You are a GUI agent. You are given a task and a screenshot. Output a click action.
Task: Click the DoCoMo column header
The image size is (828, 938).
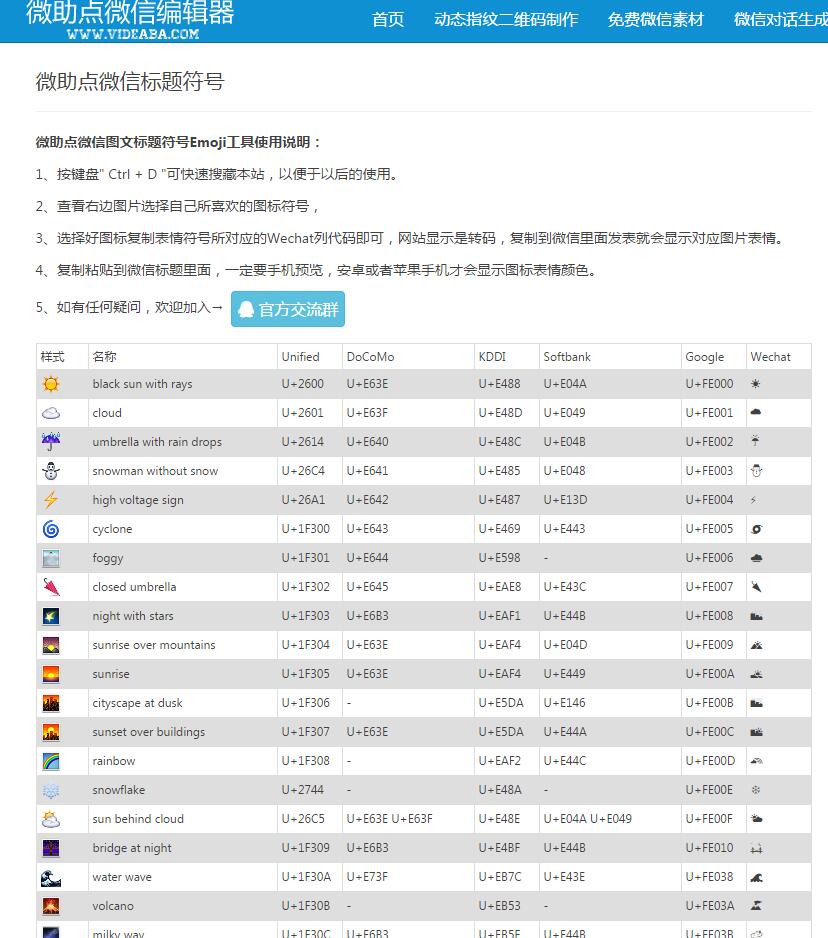[370, 357]
